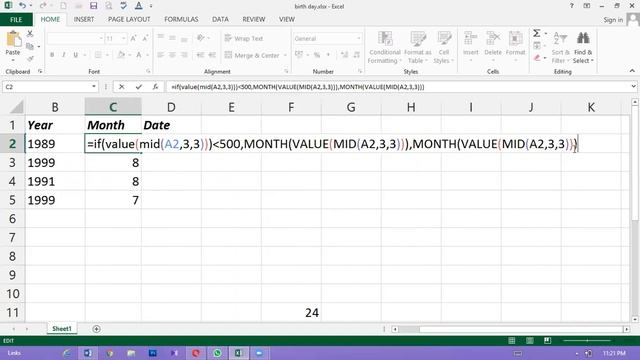Image resolution: width=640 pixels, height=360 pixels.
Task: Open Font dialog launcher
Action: click(148, 71)
